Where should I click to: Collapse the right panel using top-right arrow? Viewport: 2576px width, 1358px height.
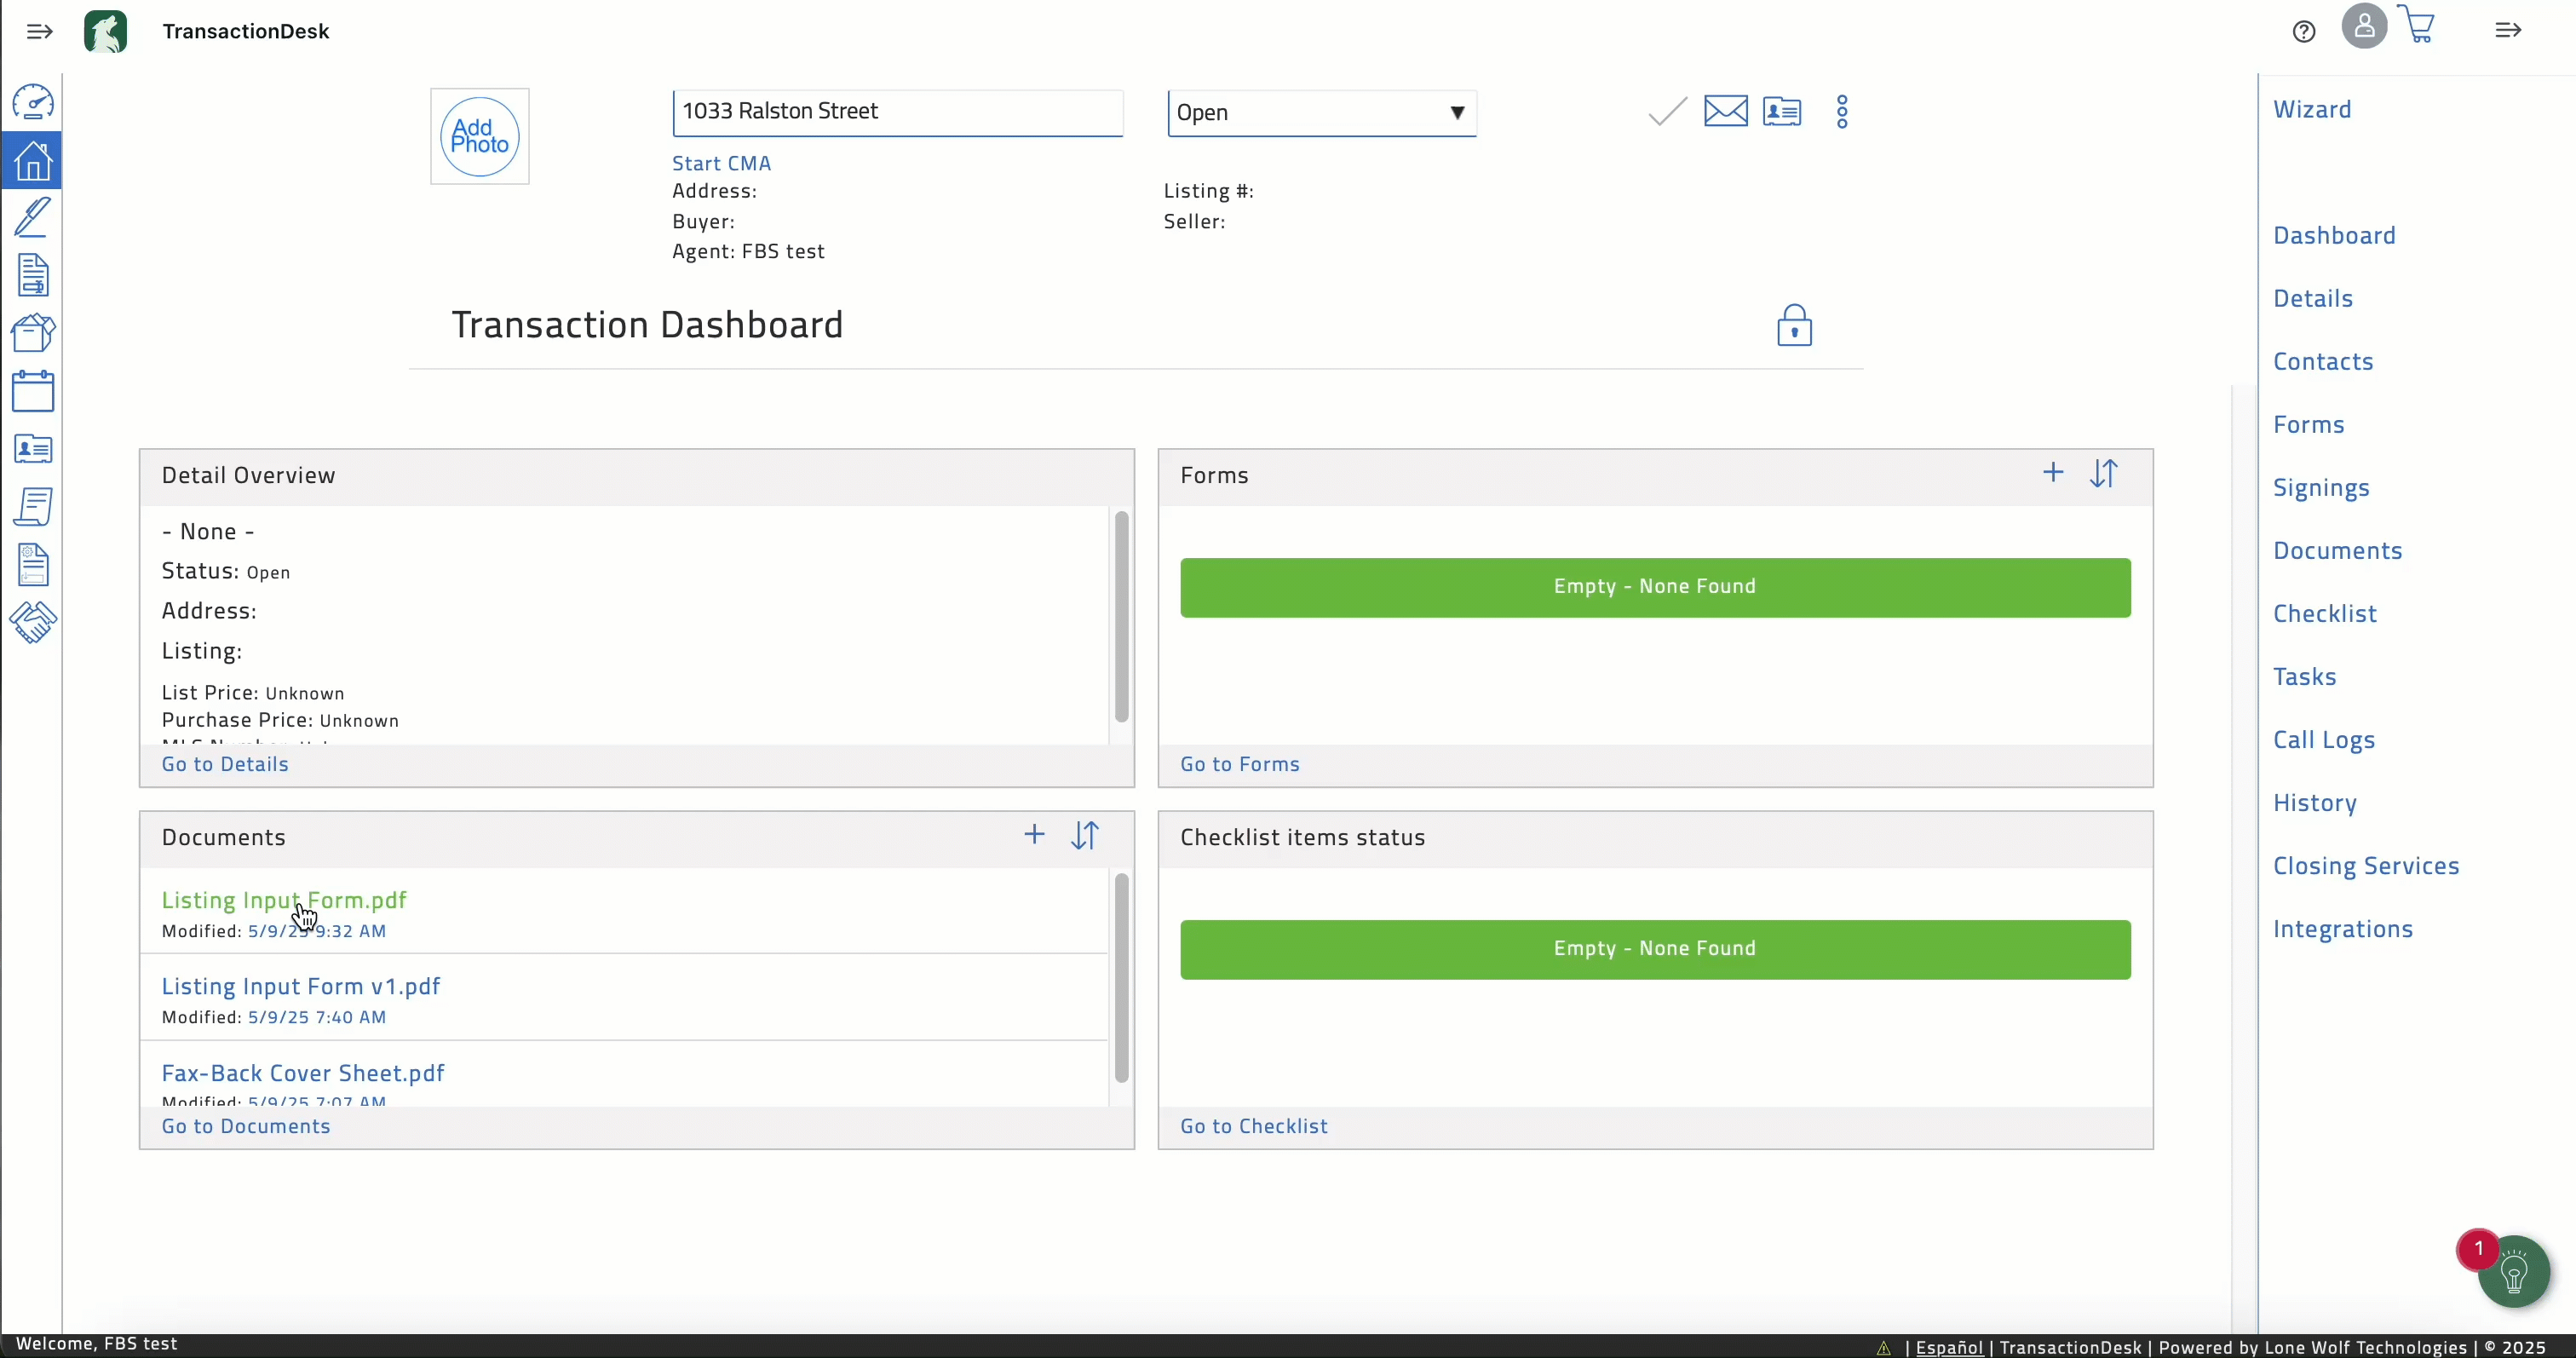pyautogui.click(x=2508, y=31)
